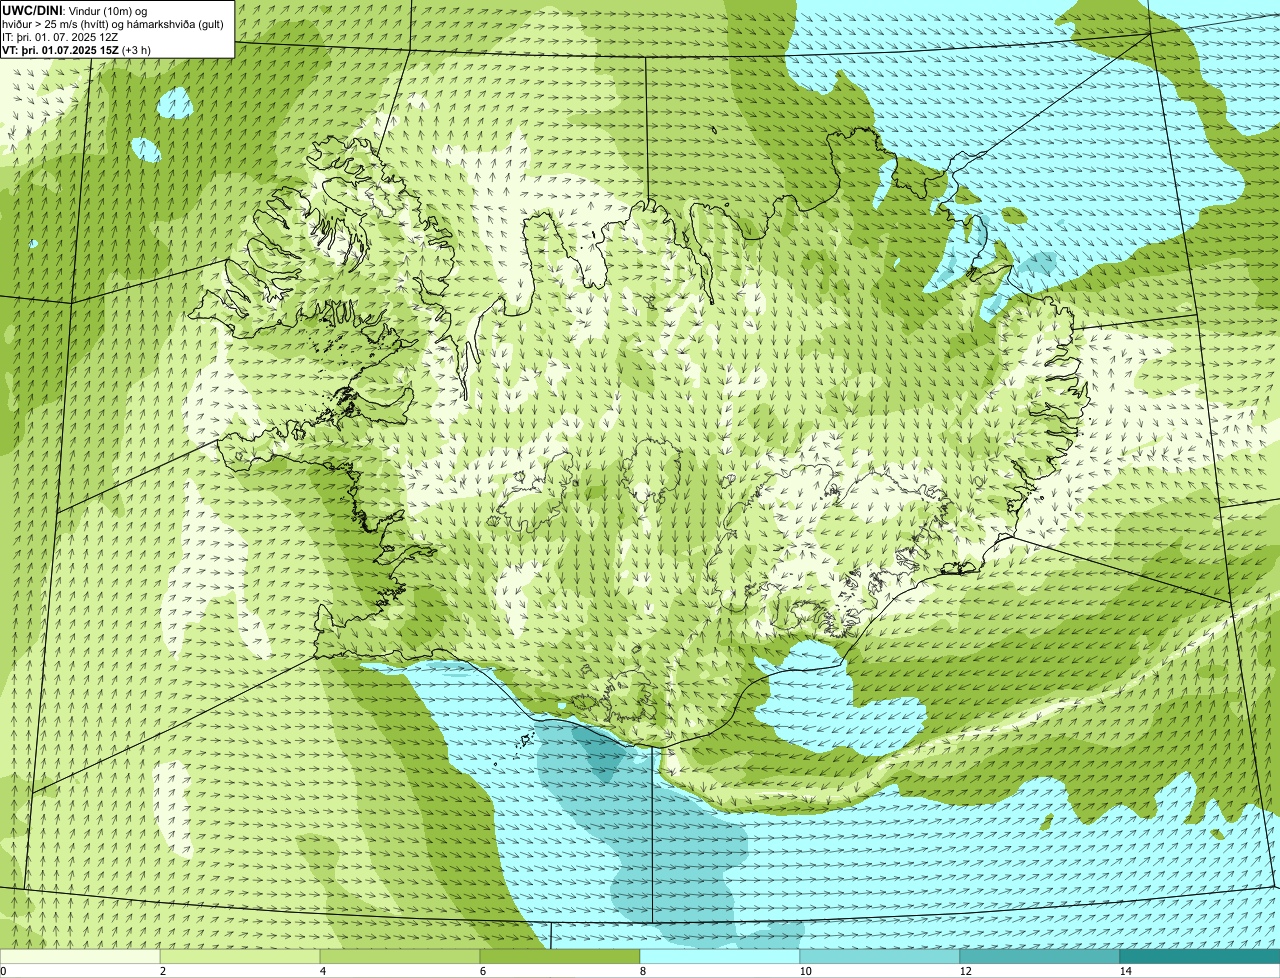The width and height of the screenshot is (1280, 978).
Task: Click the legend scale label "12"
Action: click(965, 971)
